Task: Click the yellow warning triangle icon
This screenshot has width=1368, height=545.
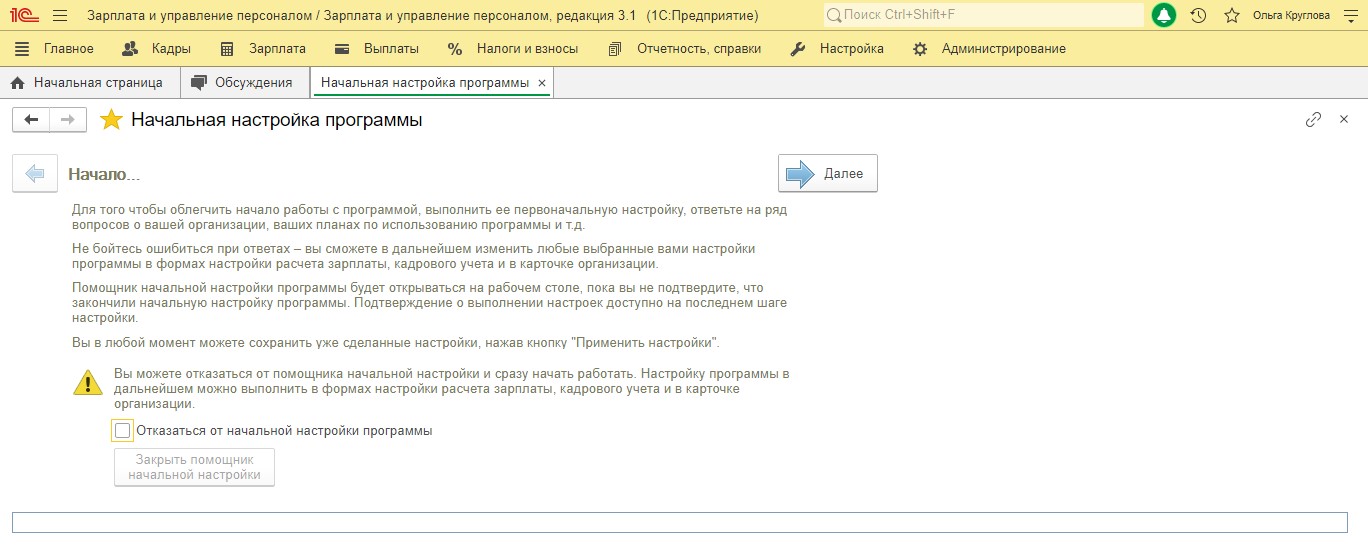Action: pyautogui.click(x=88, y=382)
